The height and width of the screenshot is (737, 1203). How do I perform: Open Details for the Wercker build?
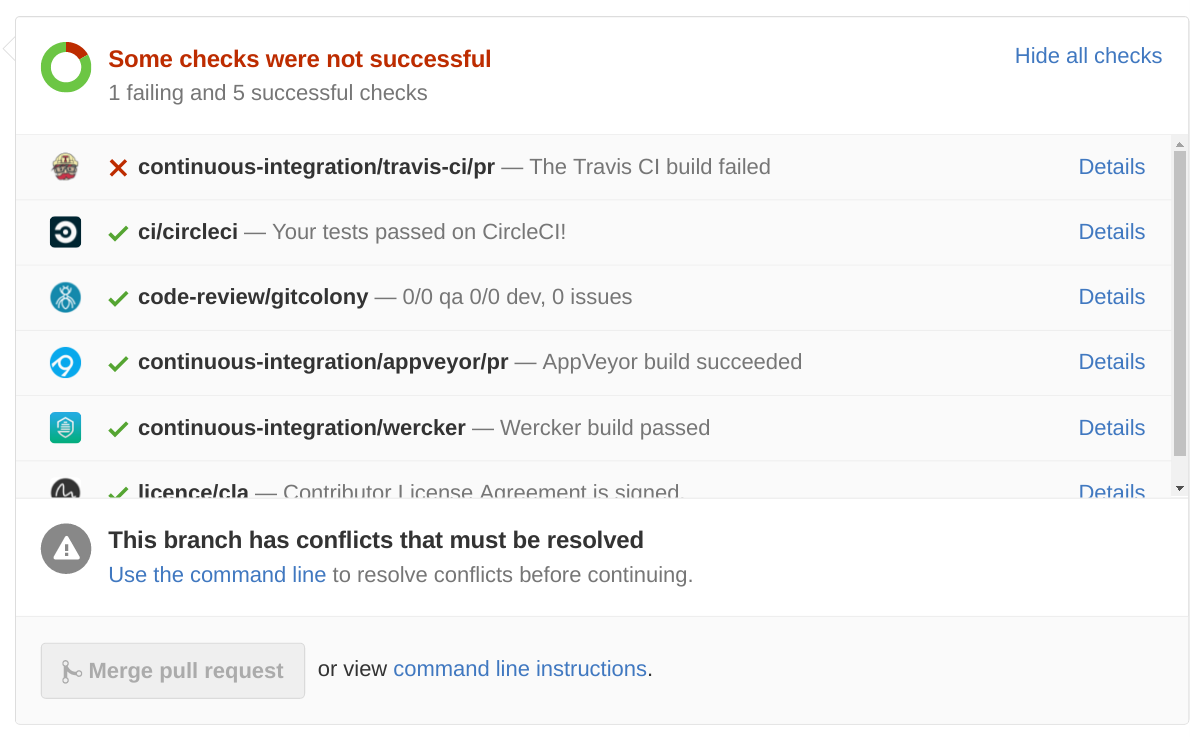pyautogui.click(x=1111, y=427)
